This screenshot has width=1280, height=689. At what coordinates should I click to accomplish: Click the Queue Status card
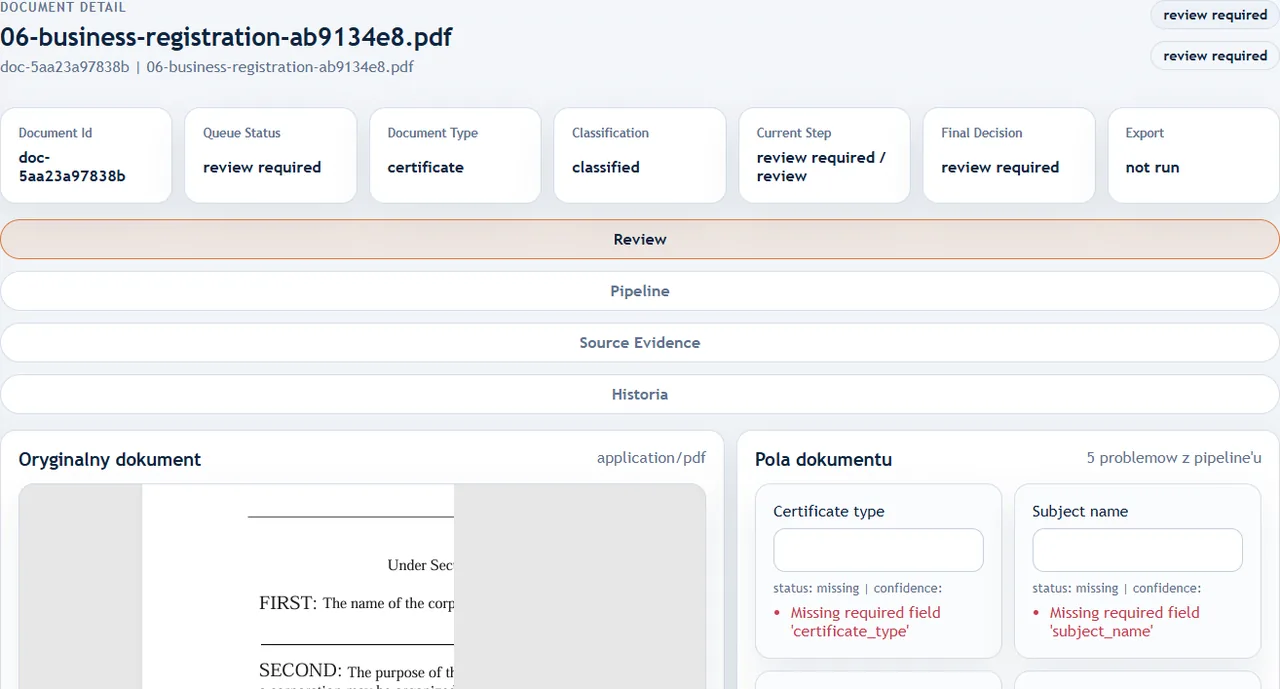pyautogui.click(x=270, y=155)
